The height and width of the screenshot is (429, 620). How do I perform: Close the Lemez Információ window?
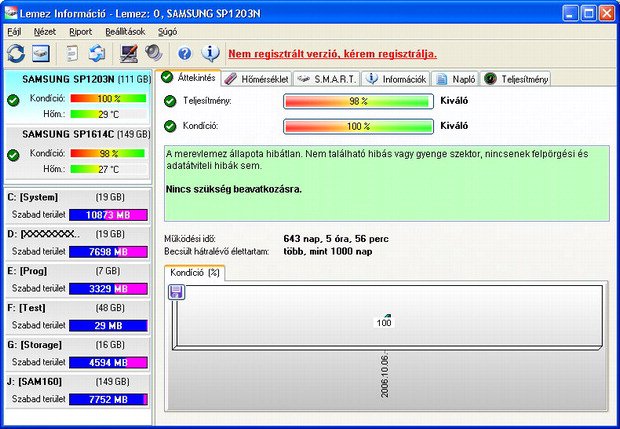606,13
